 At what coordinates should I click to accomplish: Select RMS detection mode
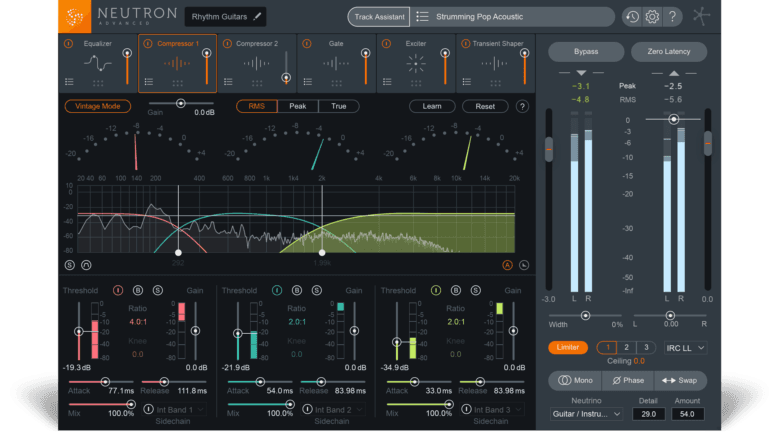pyautogui.click(x=257, y=106)
